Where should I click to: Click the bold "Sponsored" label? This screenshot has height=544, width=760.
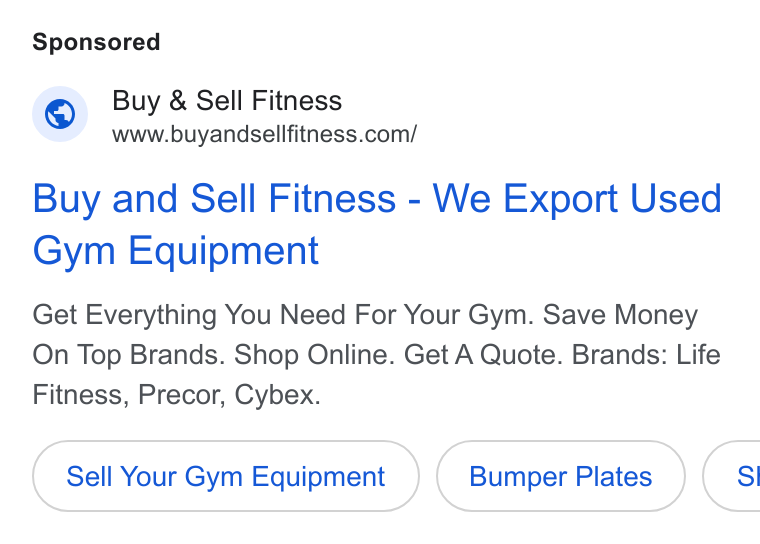96,42
